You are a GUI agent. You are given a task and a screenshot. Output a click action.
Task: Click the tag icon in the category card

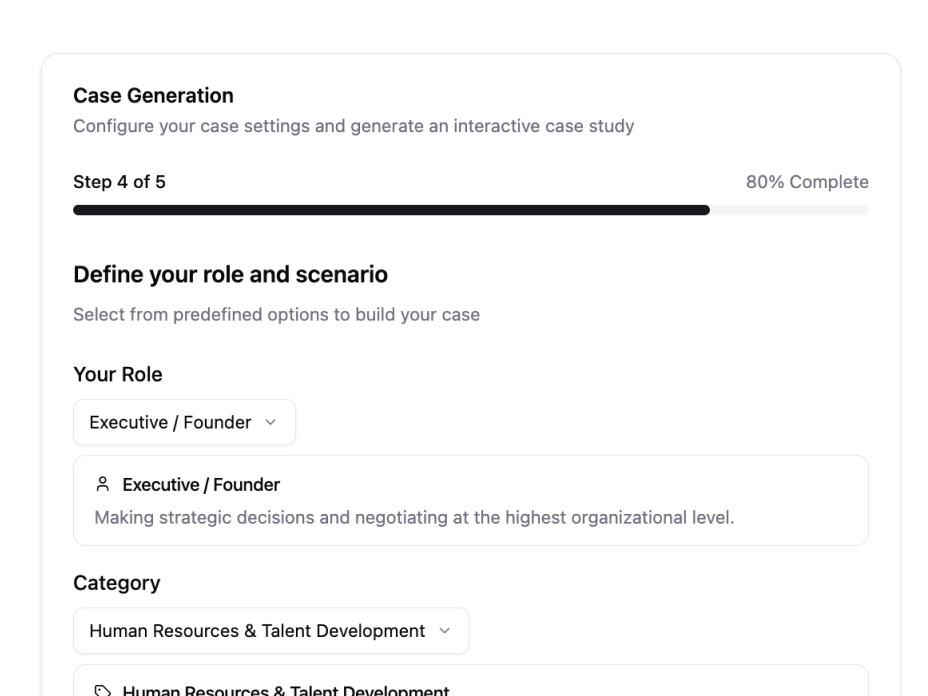[101, 690]
